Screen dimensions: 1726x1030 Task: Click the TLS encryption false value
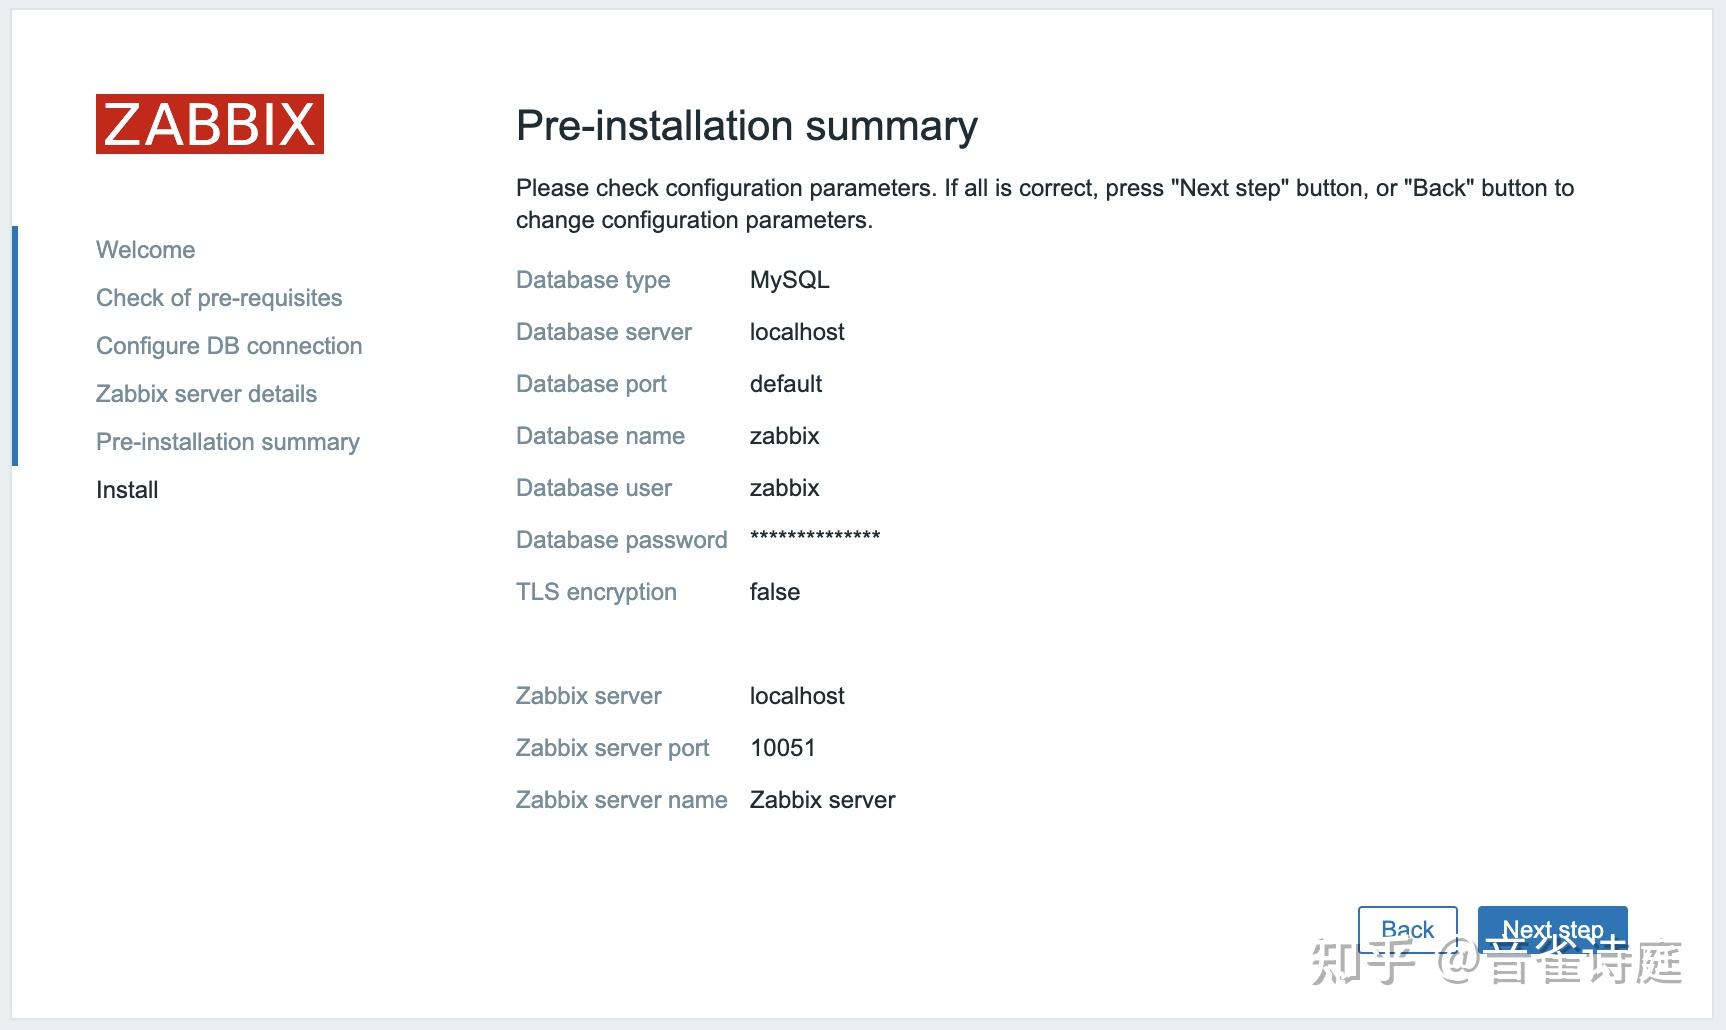(x=775, y=591)
